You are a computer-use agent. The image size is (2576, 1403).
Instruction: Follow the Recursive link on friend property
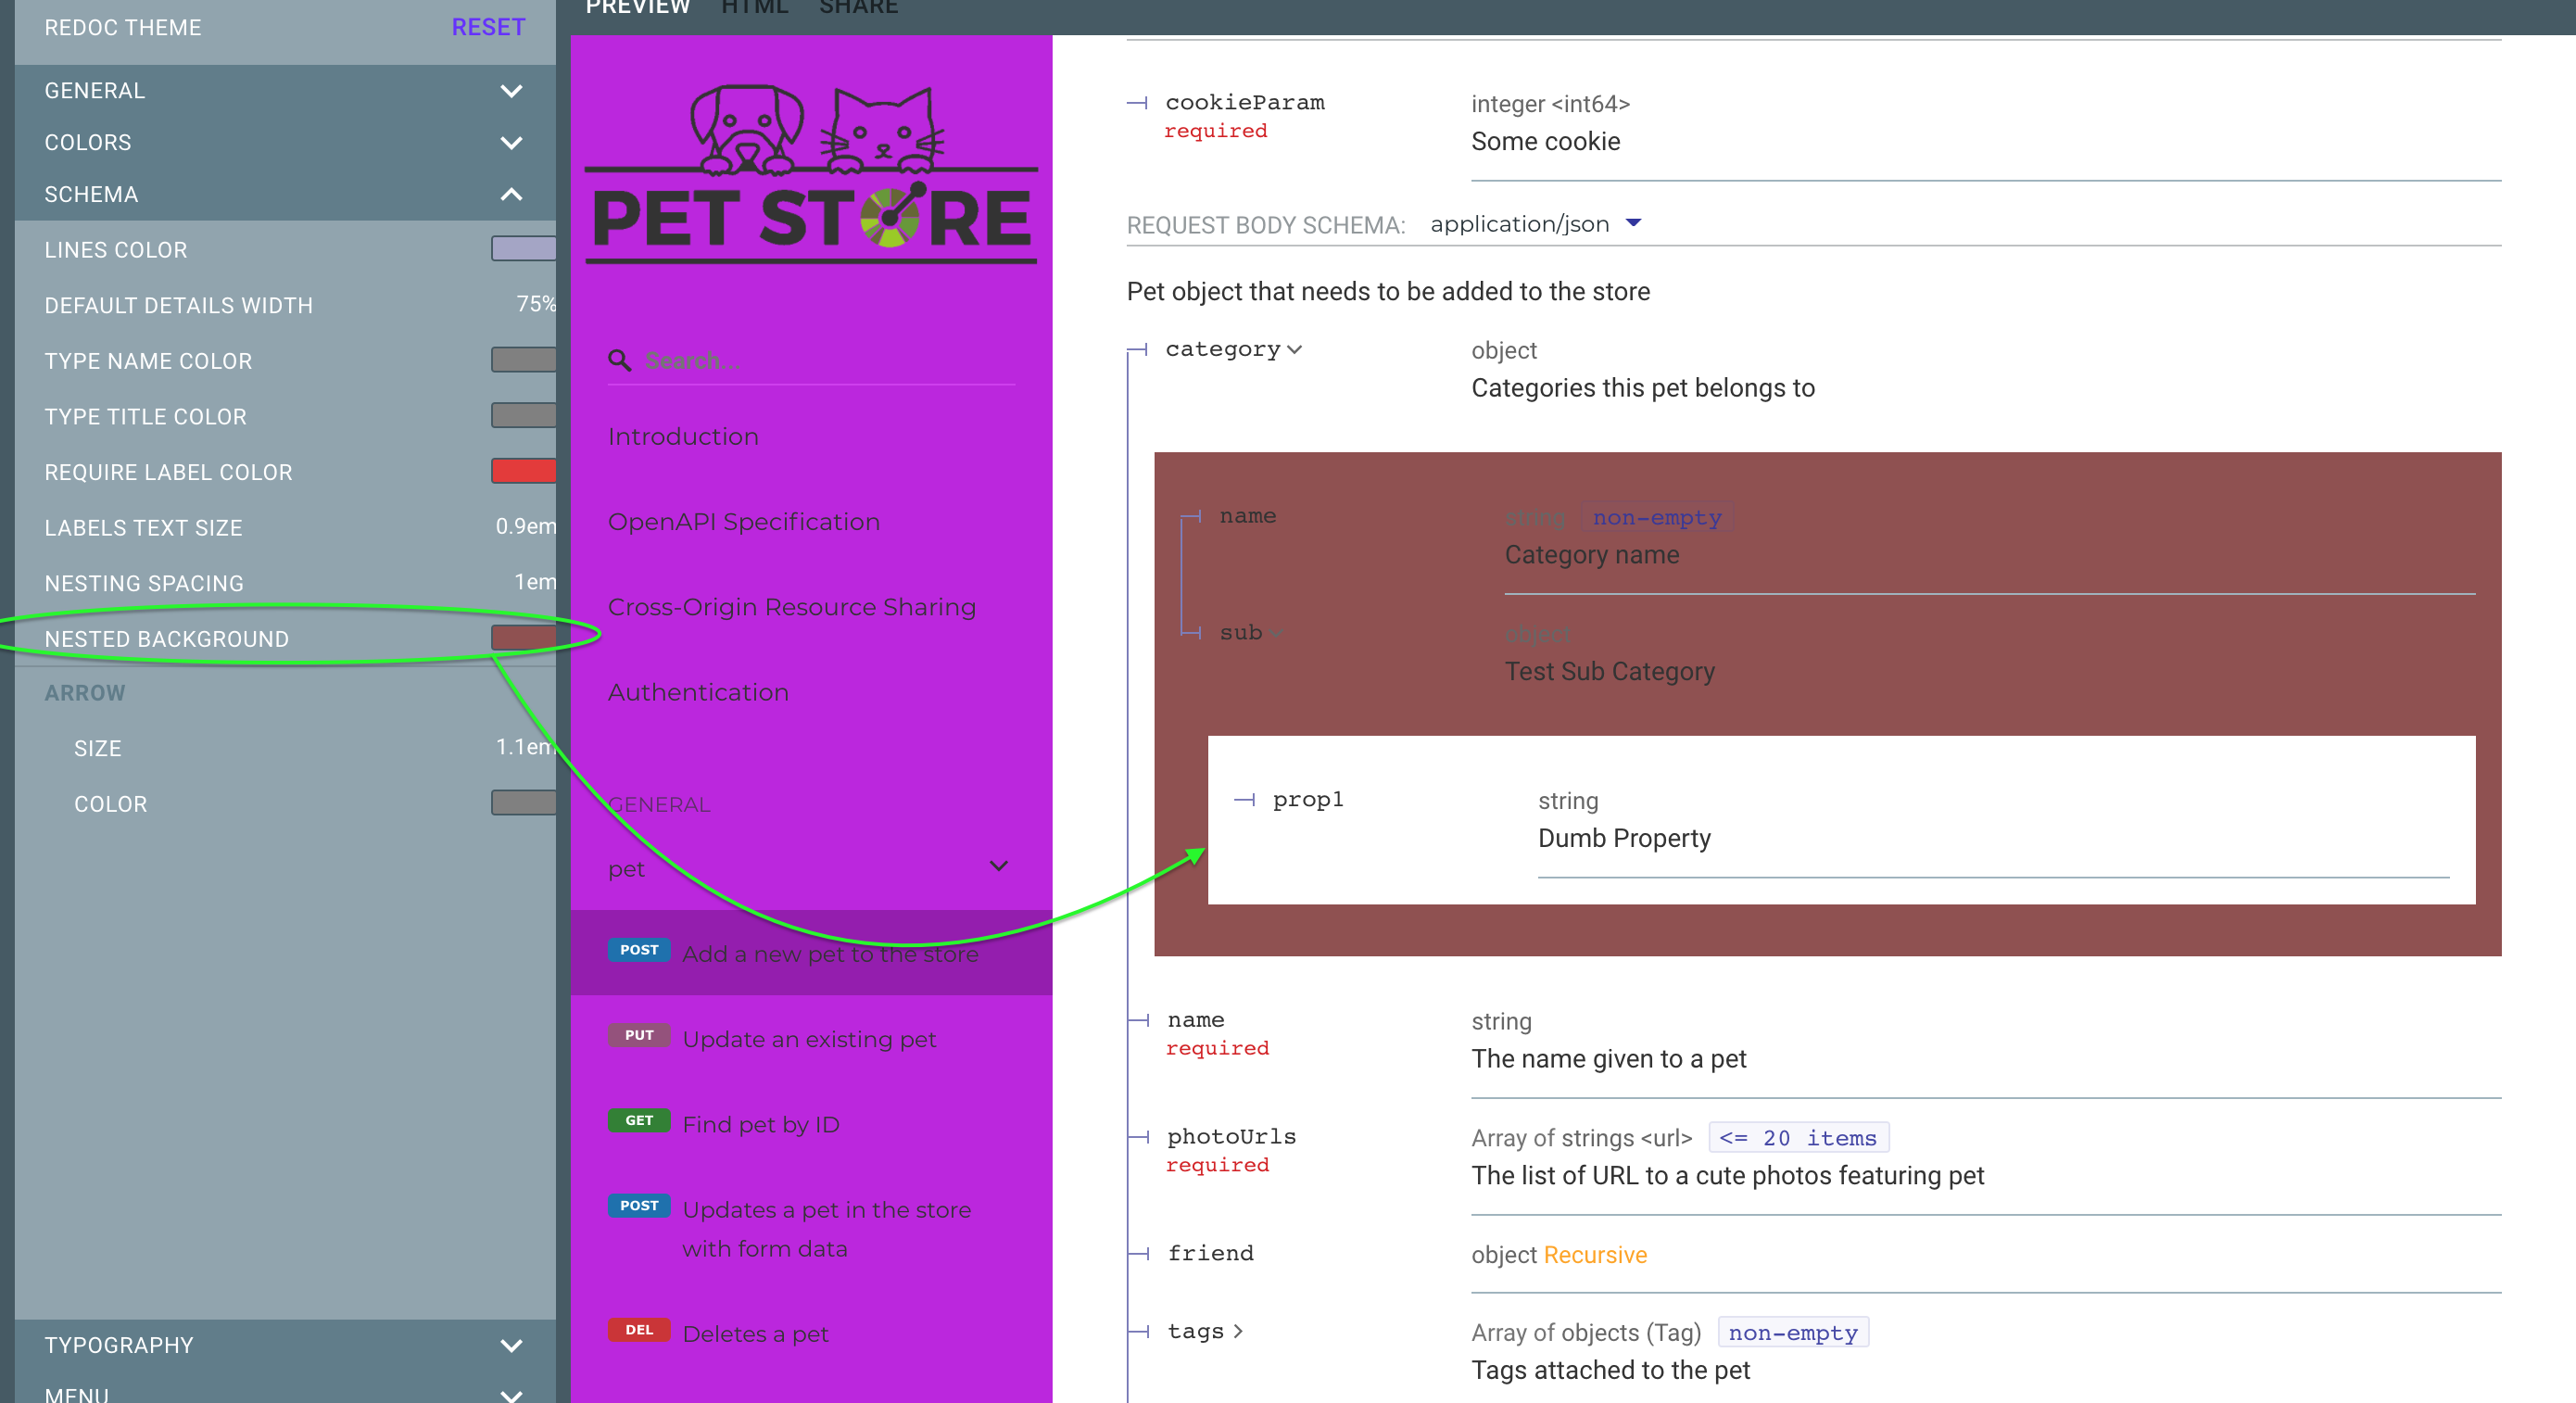tap(1595, 1255)
